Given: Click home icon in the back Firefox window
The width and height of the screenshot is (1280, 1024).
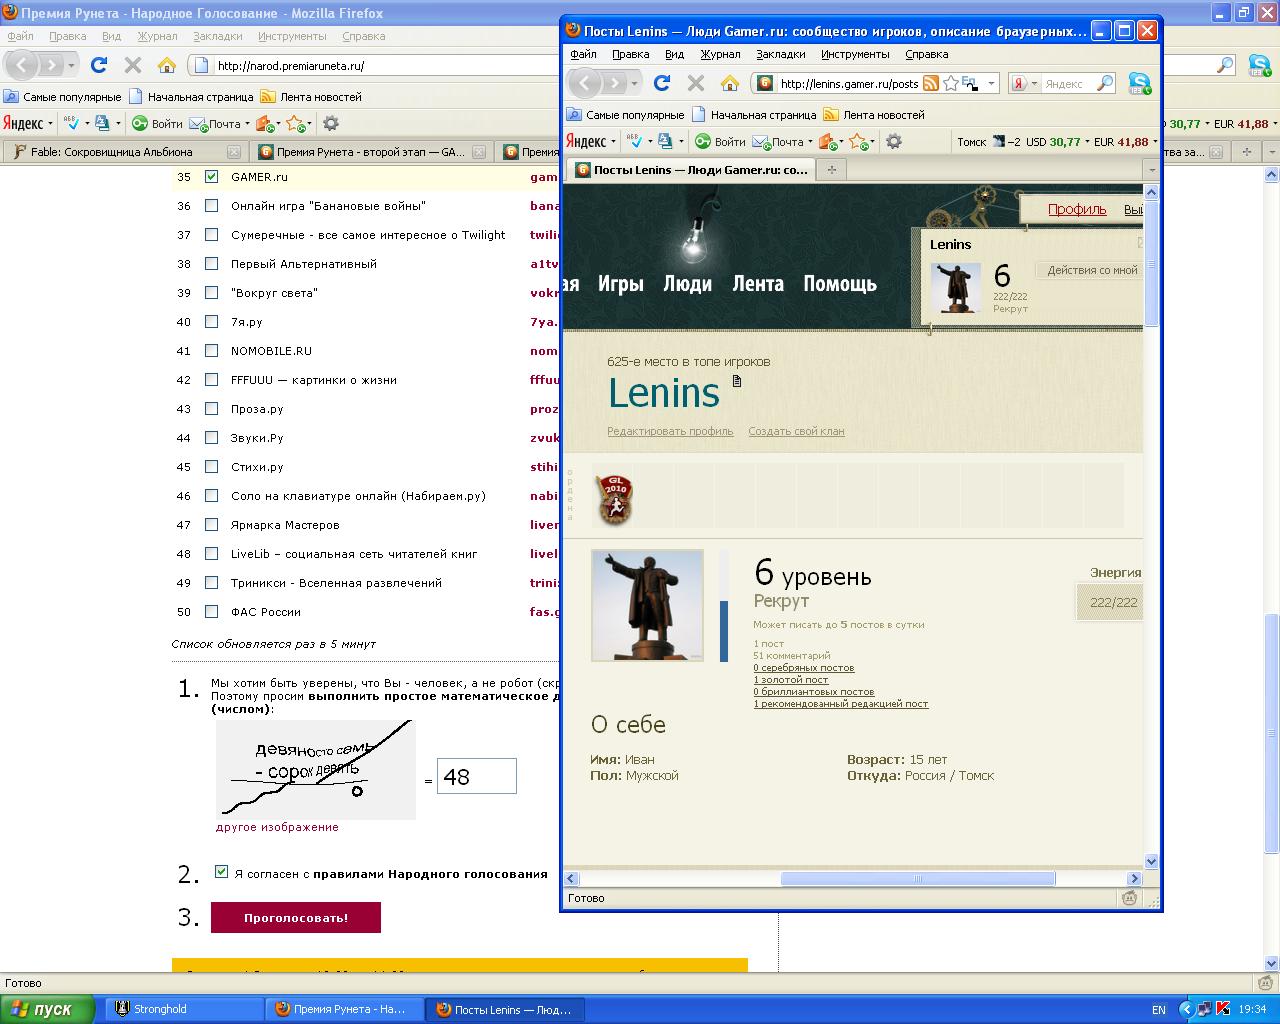Looking at the screenshot, I should pyautogui.click(x=167, y=65).
